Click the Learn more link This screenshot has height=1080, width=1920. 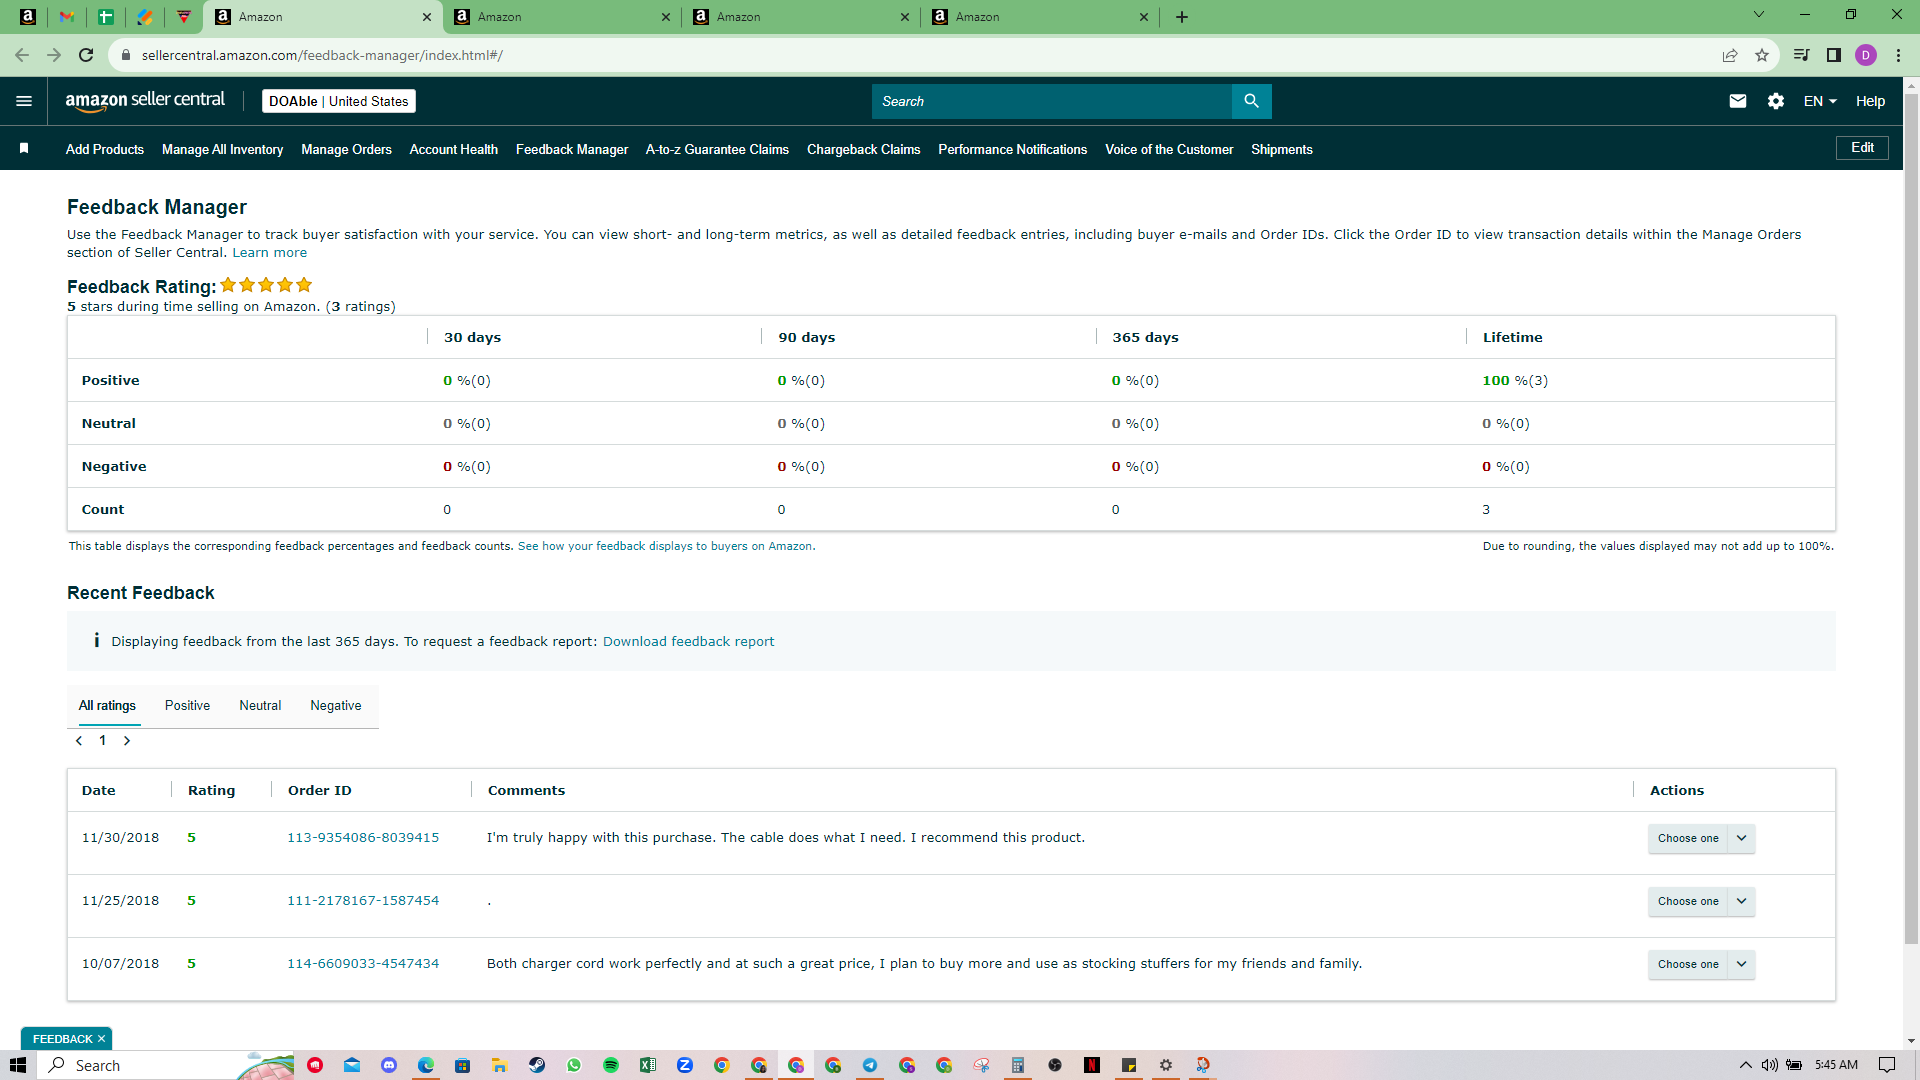(x=270, y=253)
